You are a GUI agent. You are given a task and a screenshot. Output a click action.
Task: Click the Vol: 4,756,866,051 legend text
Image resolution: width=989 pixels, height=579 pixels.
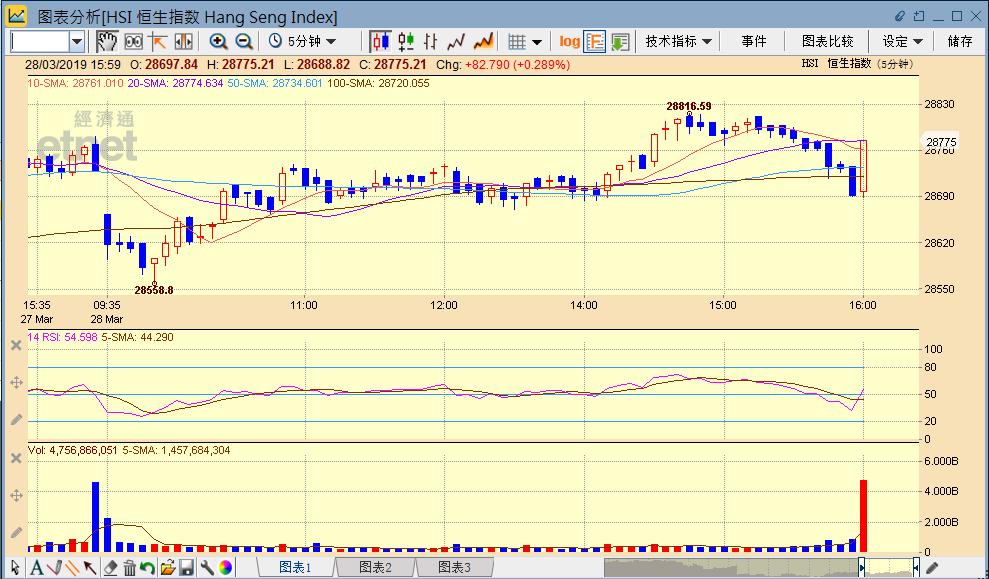(x=73, y=450)
